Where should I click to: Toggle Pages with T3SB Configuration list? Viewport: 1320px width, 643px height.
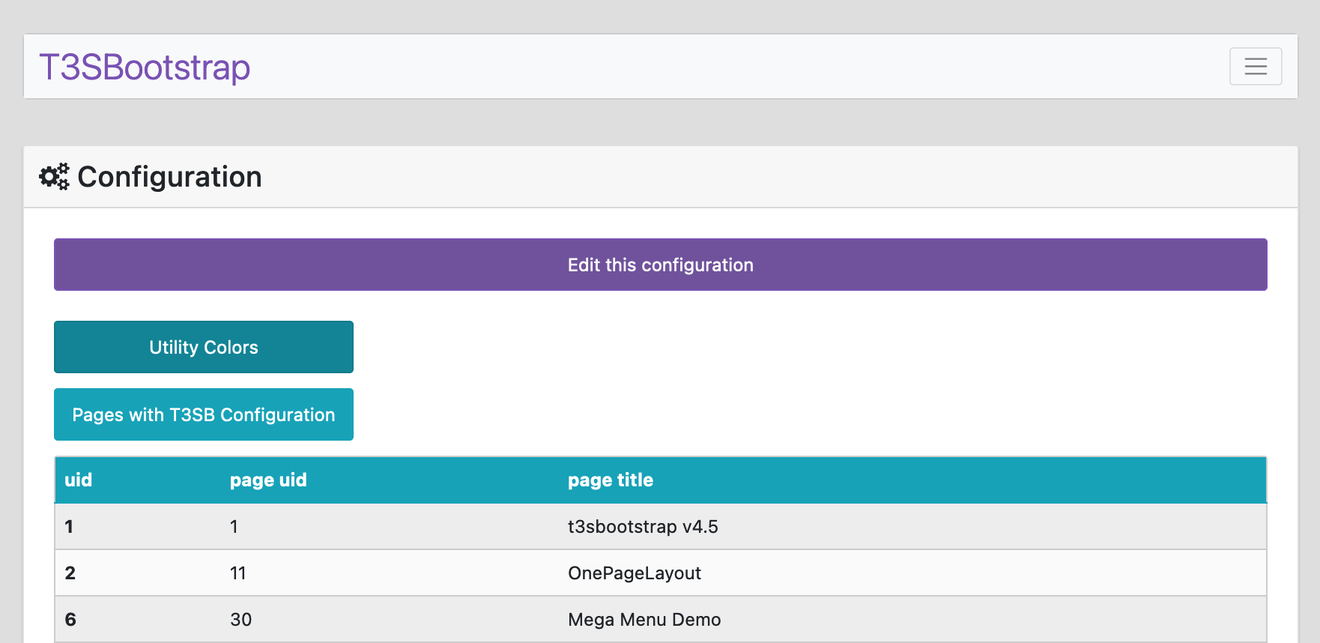[x=204, y=414]
